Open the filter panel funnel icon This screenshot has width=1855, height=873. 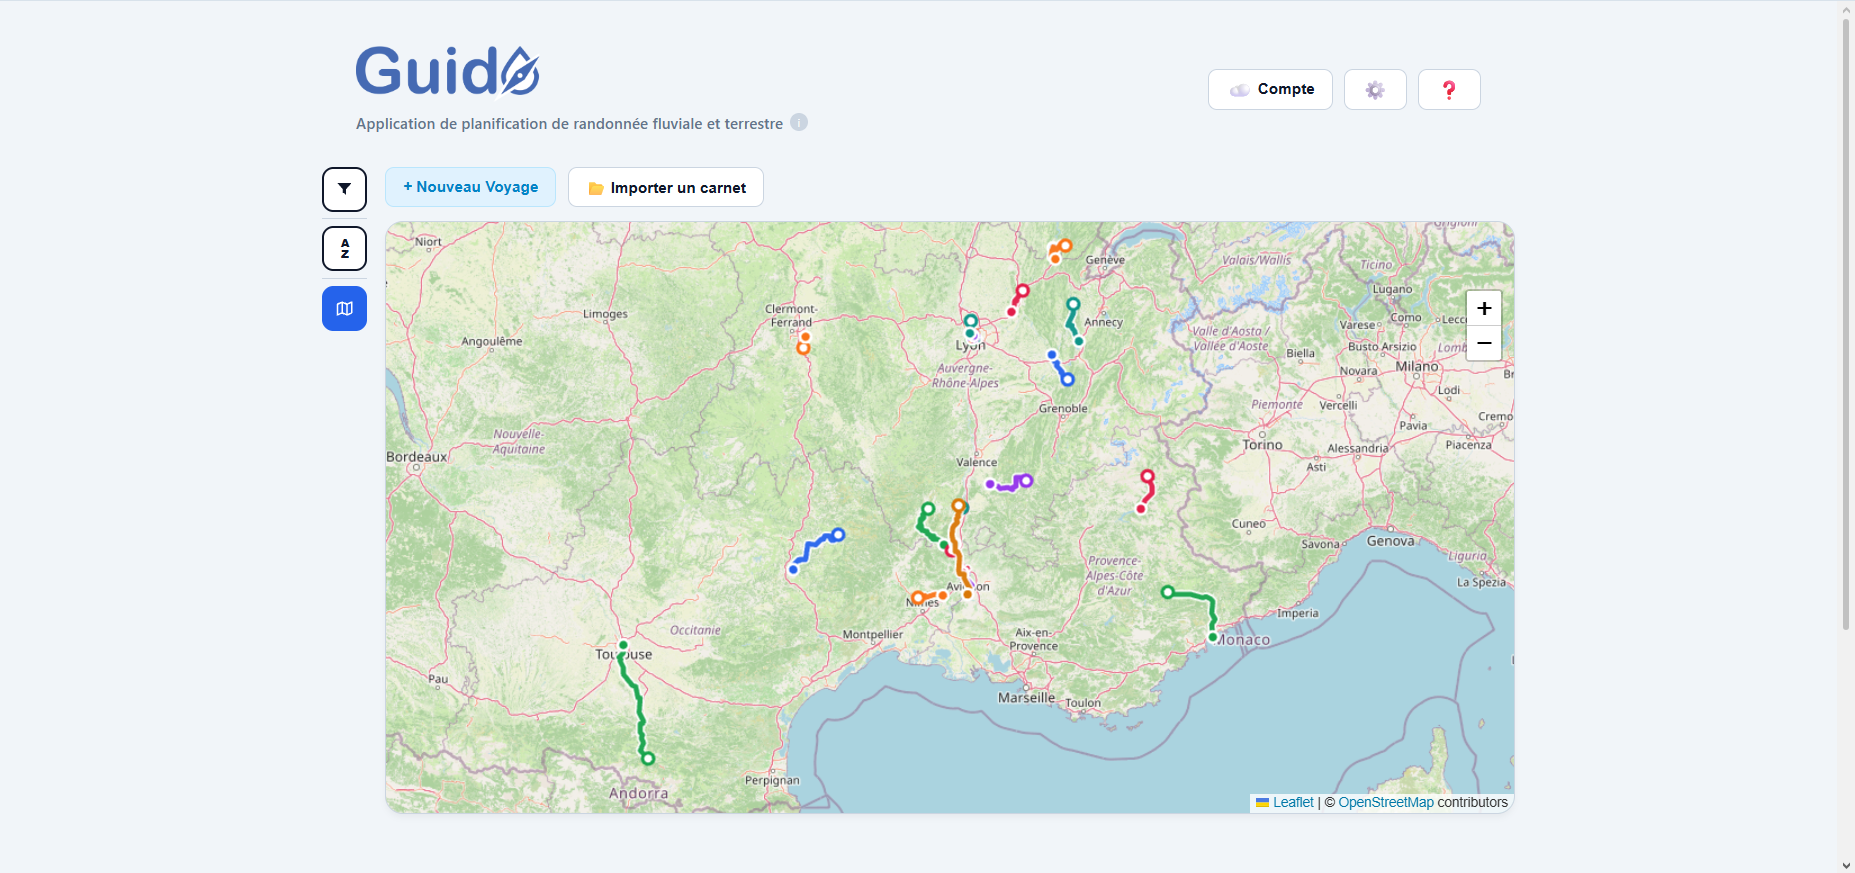coord(344,189)
